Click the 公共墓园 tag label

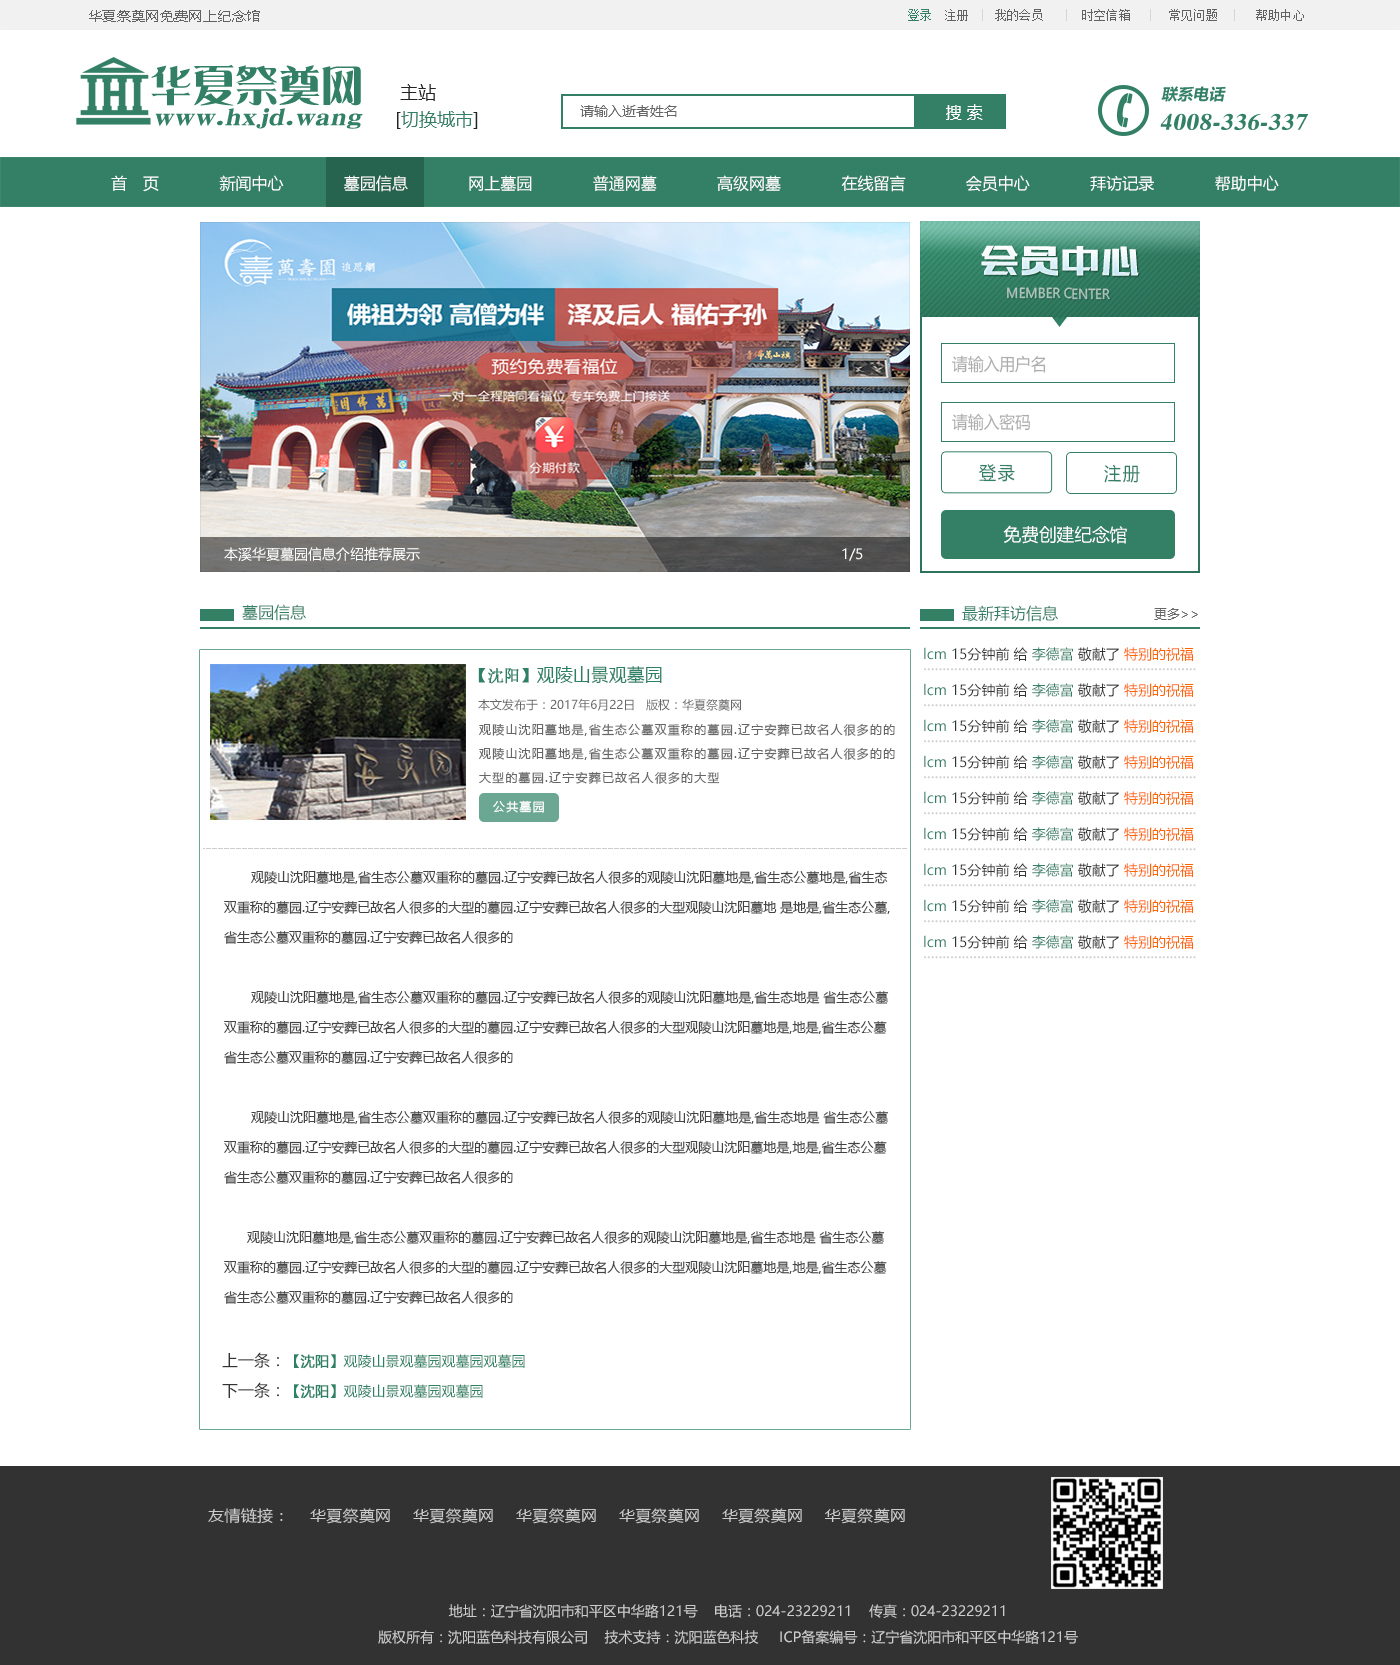coord(518,807)
